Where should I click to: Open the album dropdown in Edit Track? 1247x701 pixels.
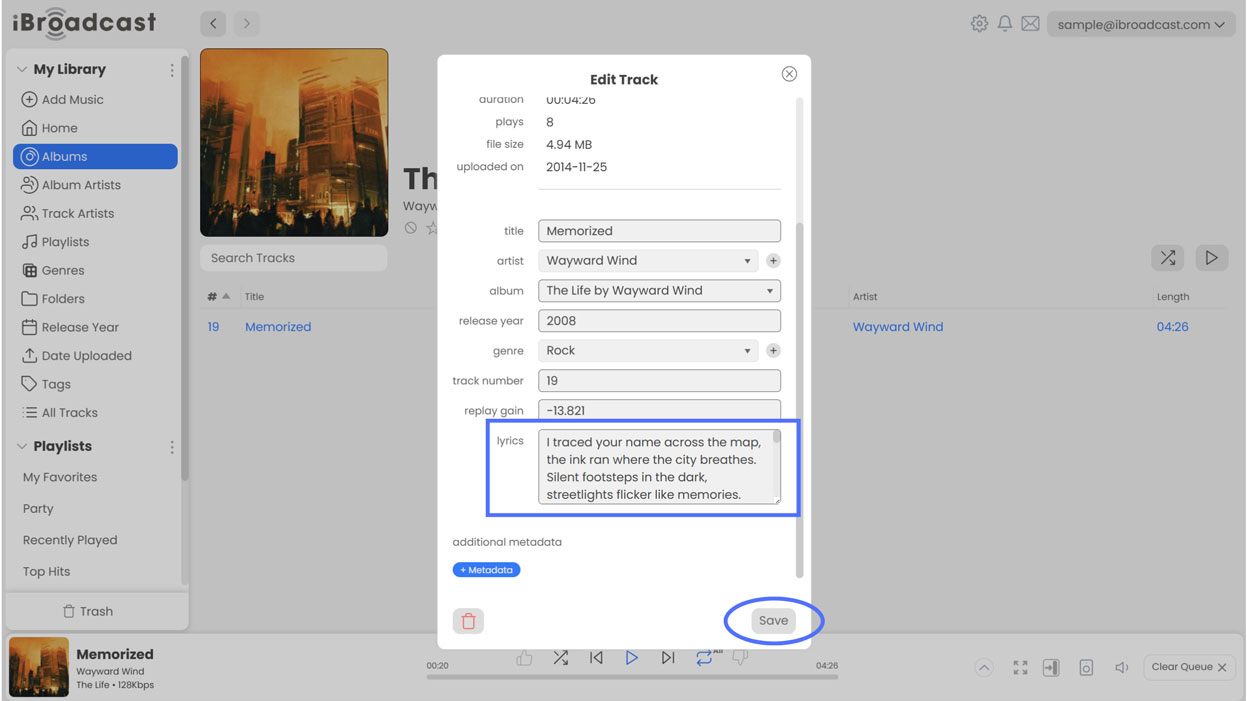pyautogui.click(x=659, y=291)
